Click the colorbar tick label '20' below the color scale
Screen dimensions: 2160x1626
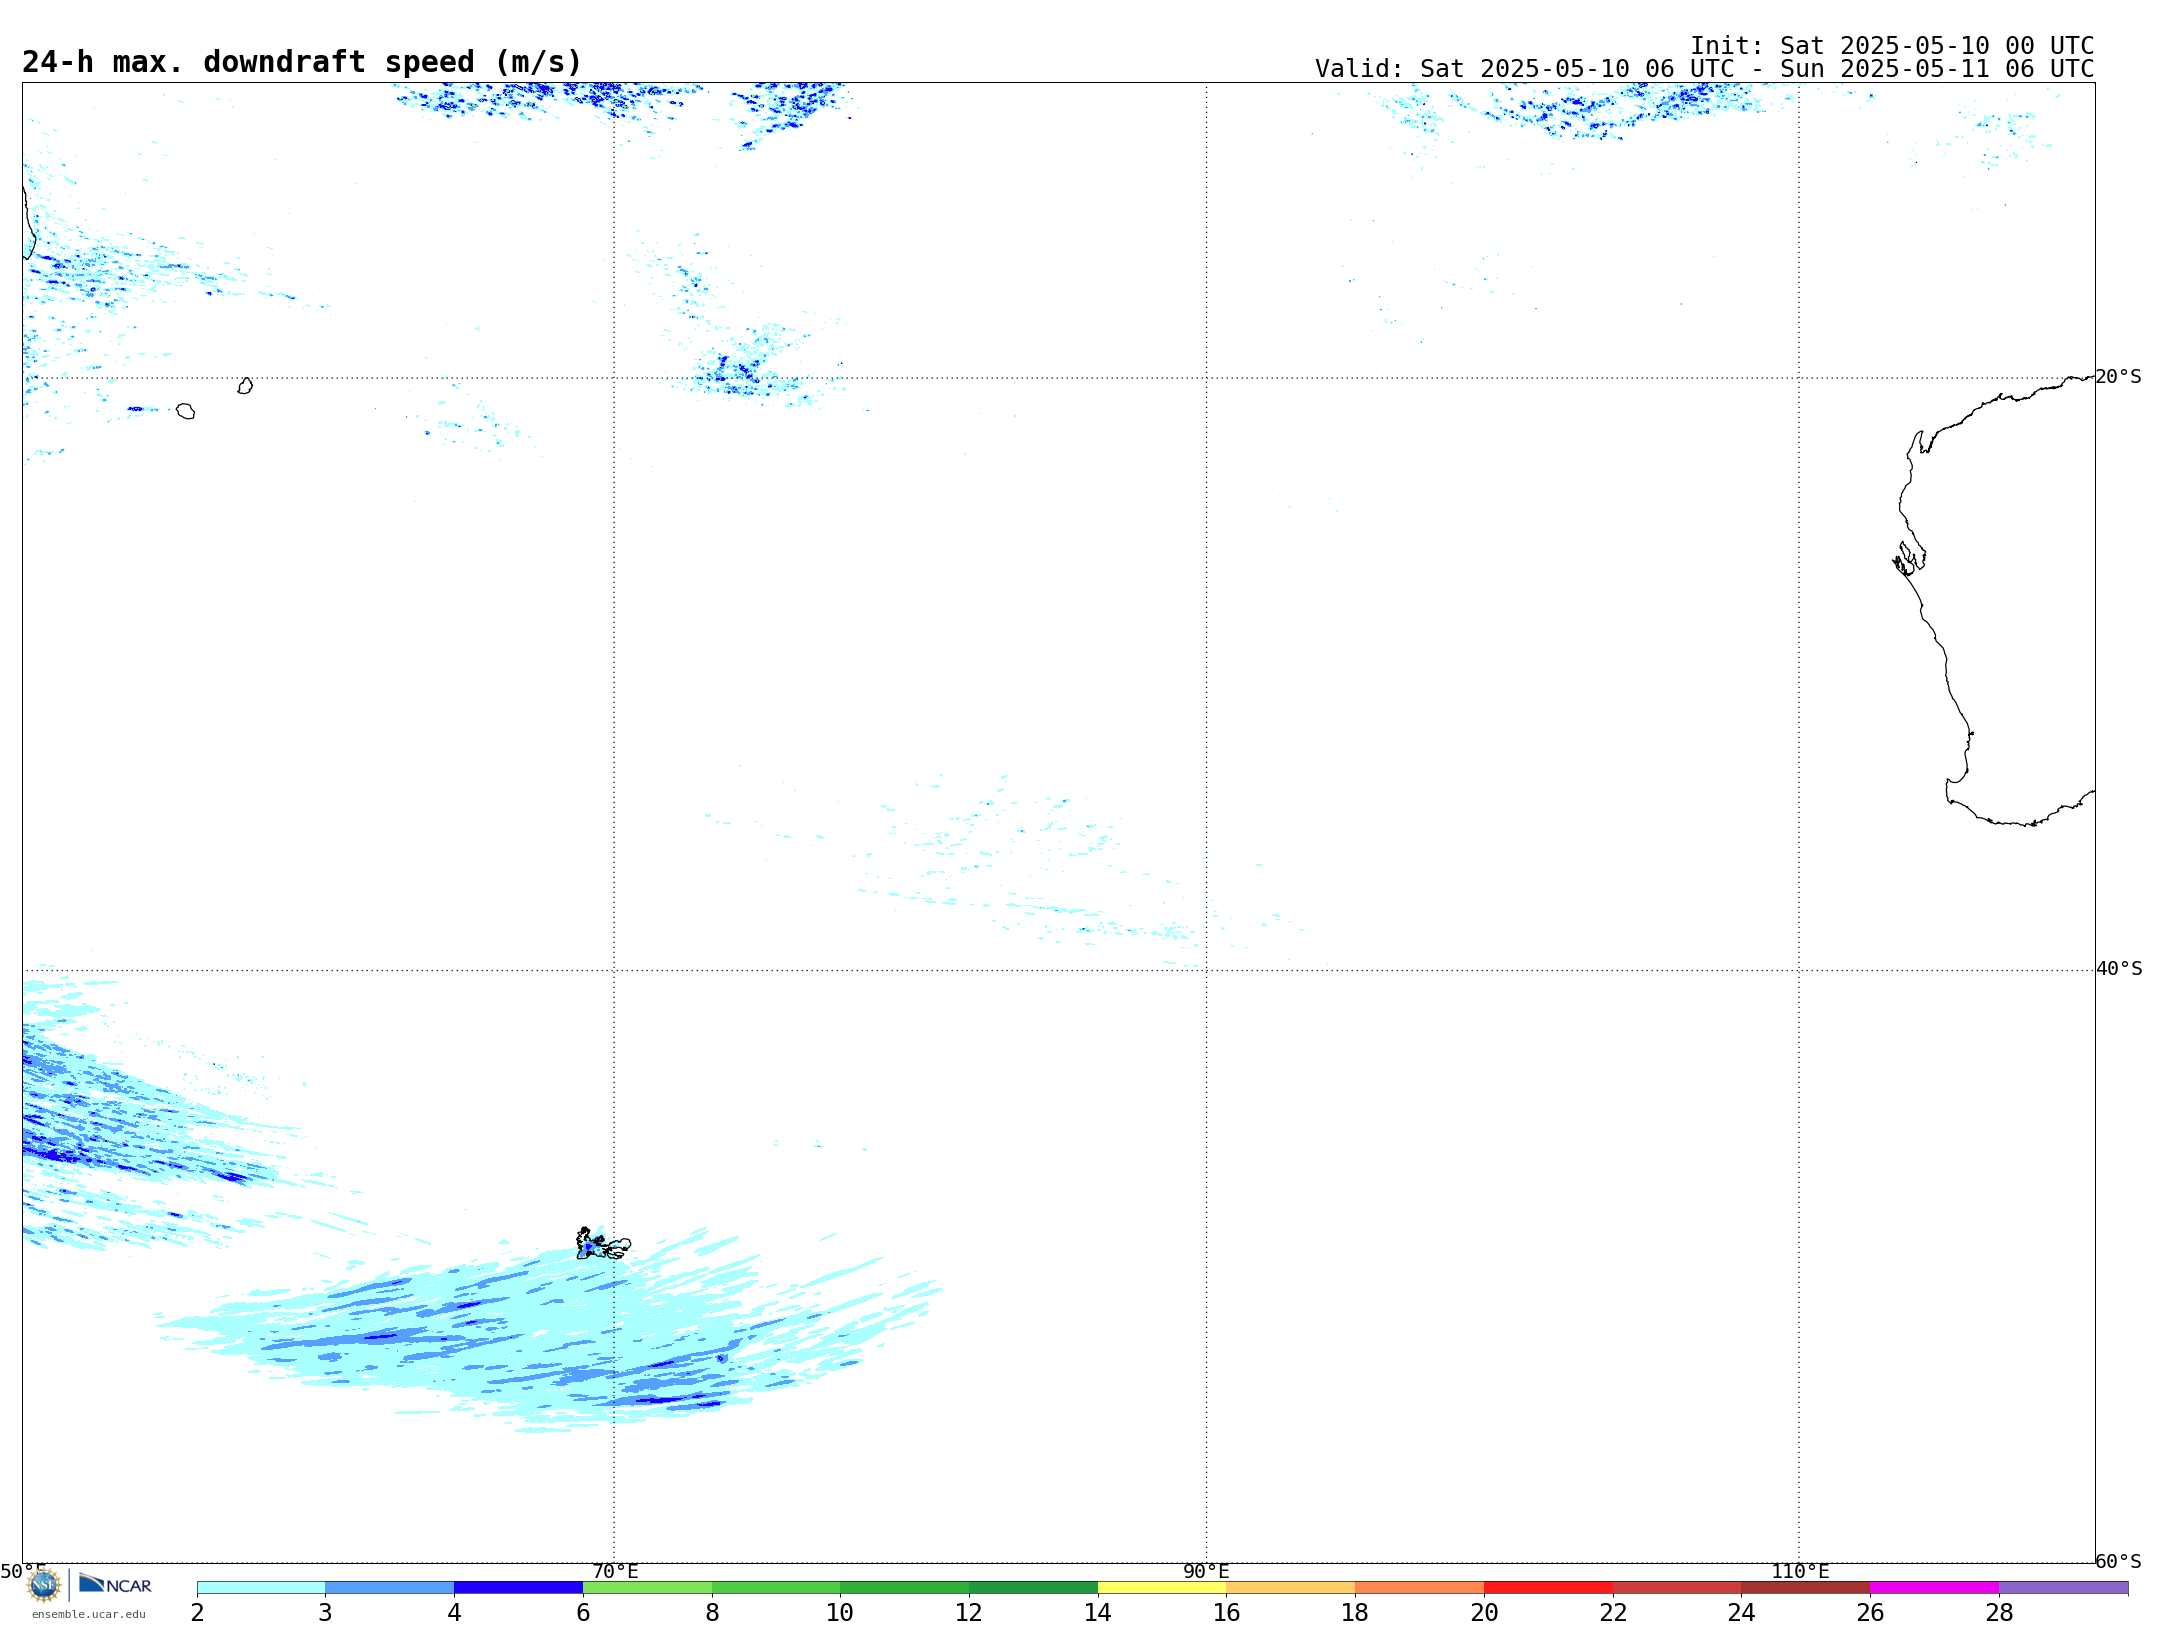[x=1484, y=1613]
